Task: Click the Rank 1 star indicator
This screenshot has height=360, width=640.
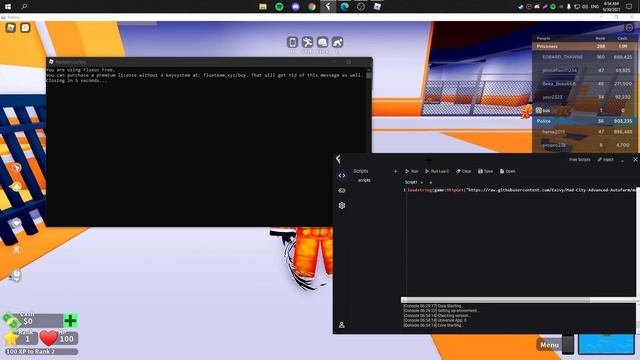Action: pyautogui.click(x=20, y=338)
